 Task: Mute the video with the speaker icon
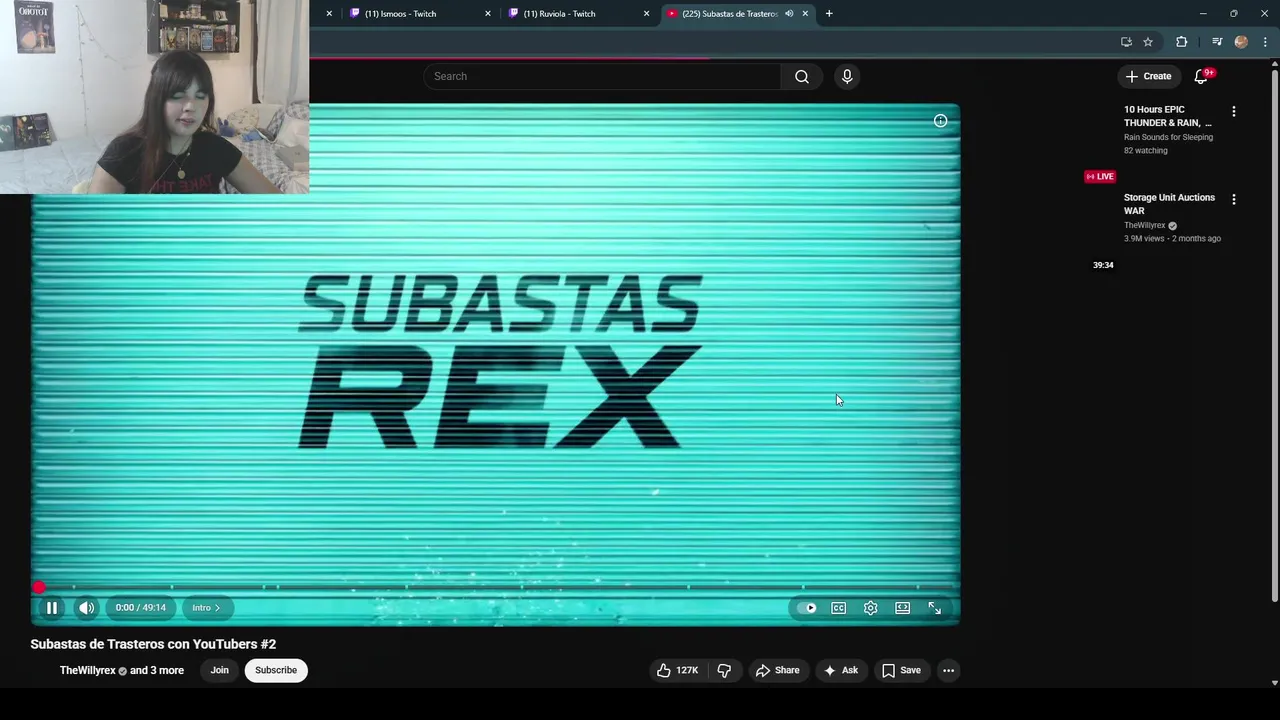87,608
